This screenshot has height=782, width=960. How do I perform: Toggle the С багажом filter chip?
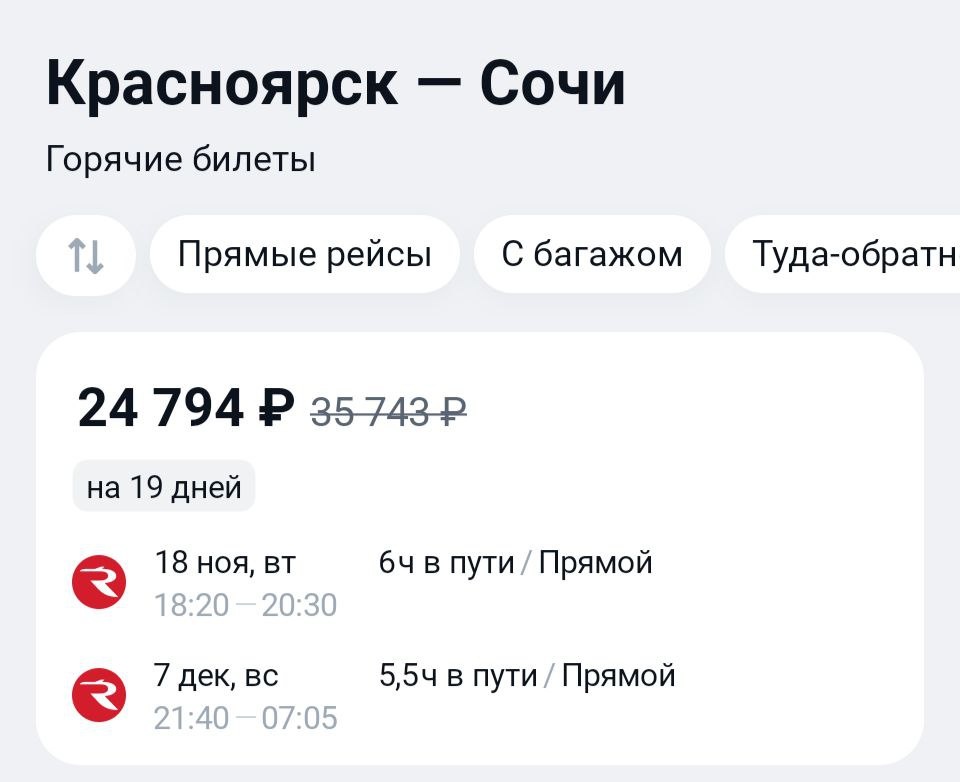pyautogui.click(x=592, y=255)
